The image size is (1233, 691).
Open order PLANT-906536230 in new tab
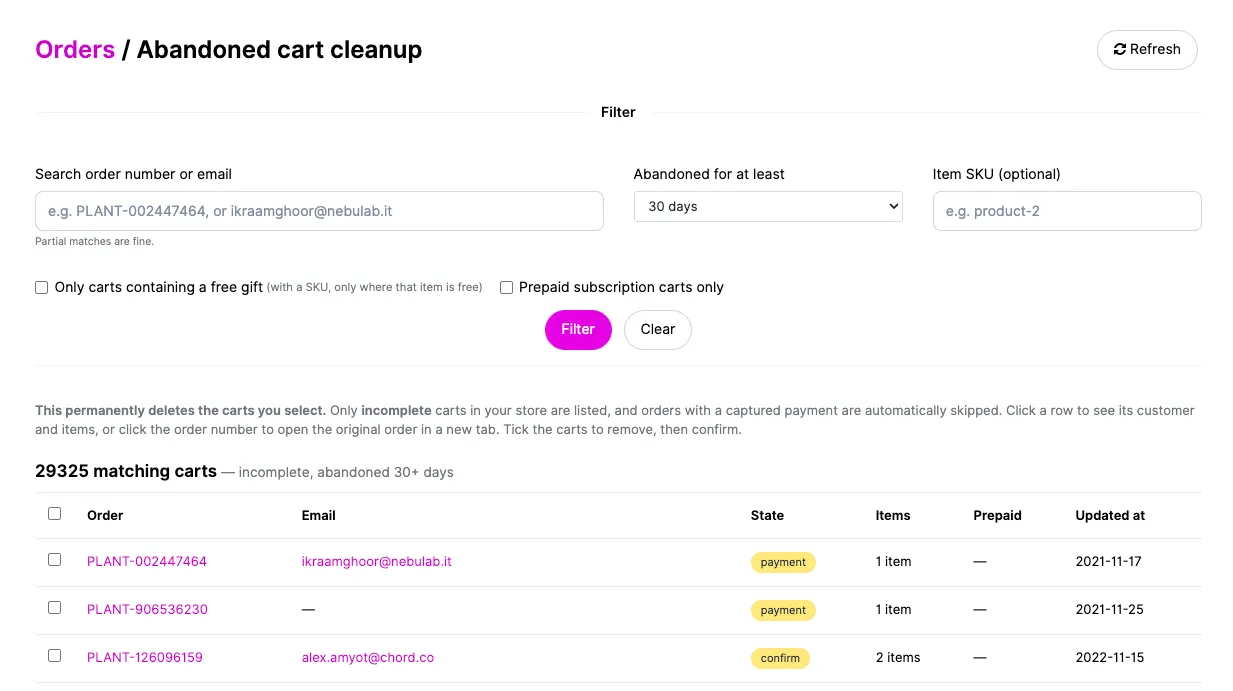pyautogui.click(x=147, y=610)
